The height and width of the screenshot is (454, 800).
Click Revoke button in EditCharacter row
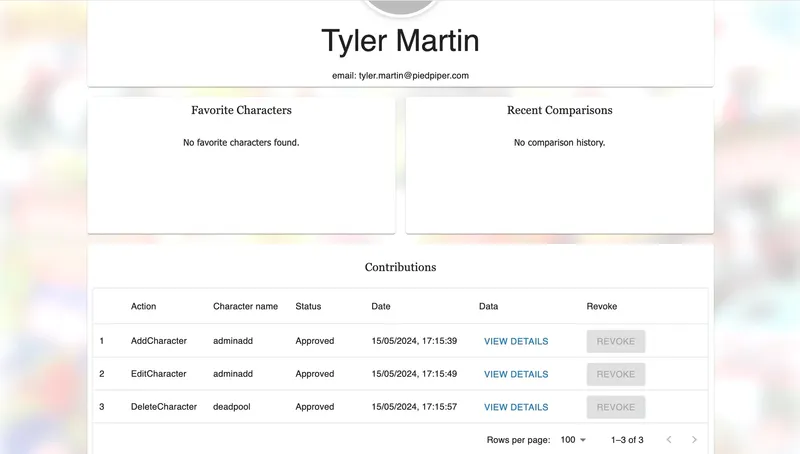(x=616, y=374)
